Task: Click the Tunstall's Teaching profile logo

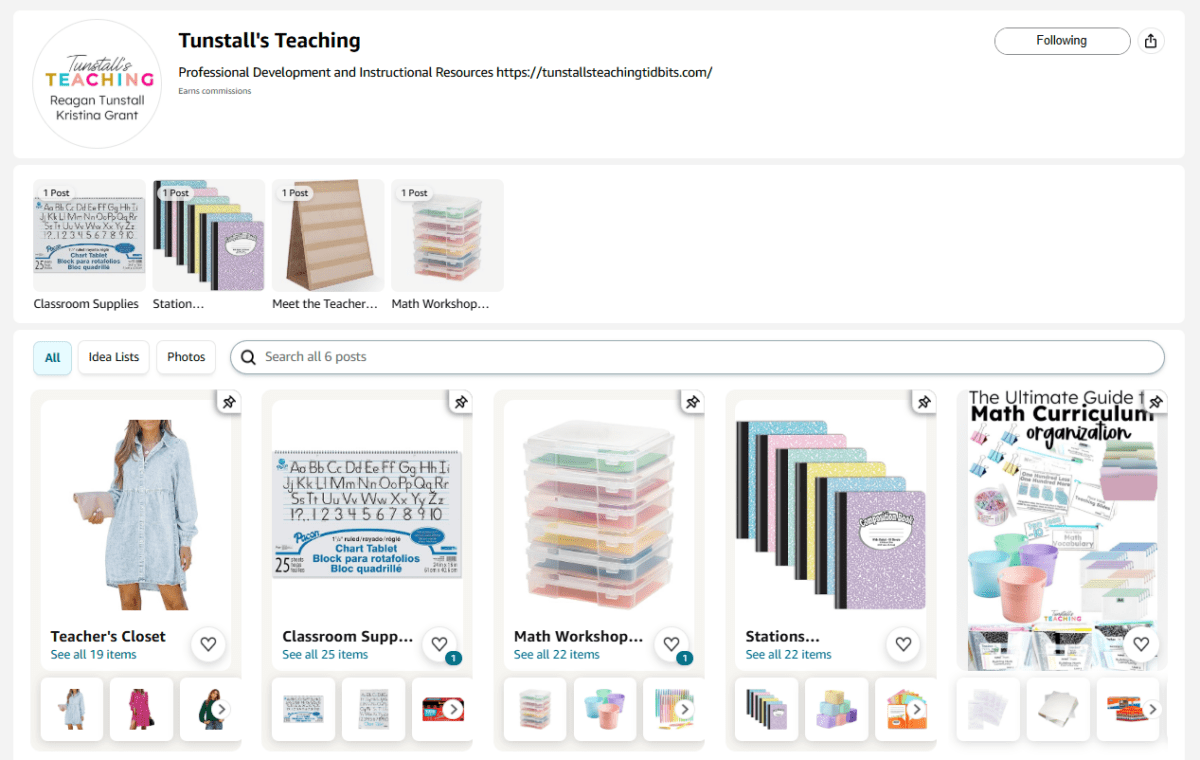Action: (98, 84)
